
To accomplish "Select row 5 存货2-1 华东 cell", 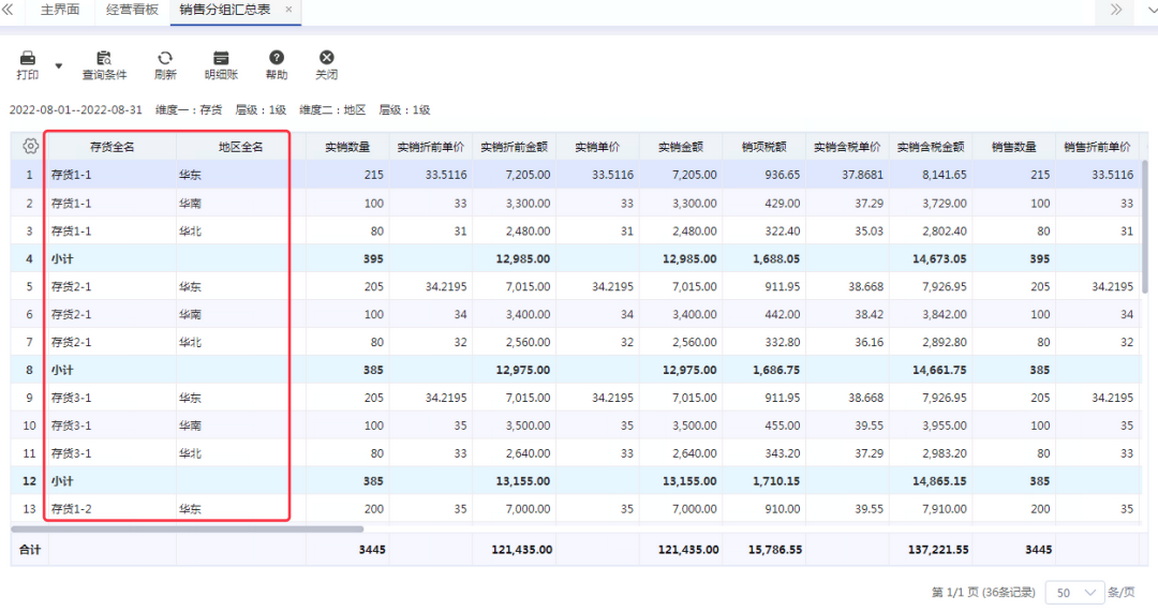I will point(190,287).
